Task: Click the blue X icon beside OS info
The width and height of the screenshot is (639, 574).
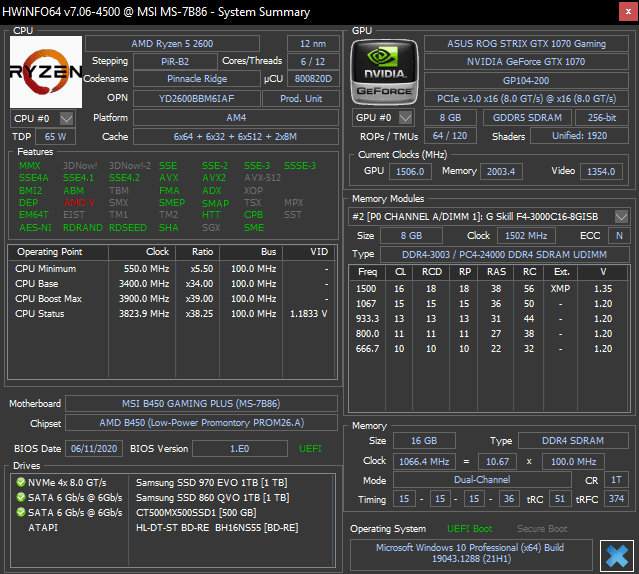Action: (x=617, y=556)
